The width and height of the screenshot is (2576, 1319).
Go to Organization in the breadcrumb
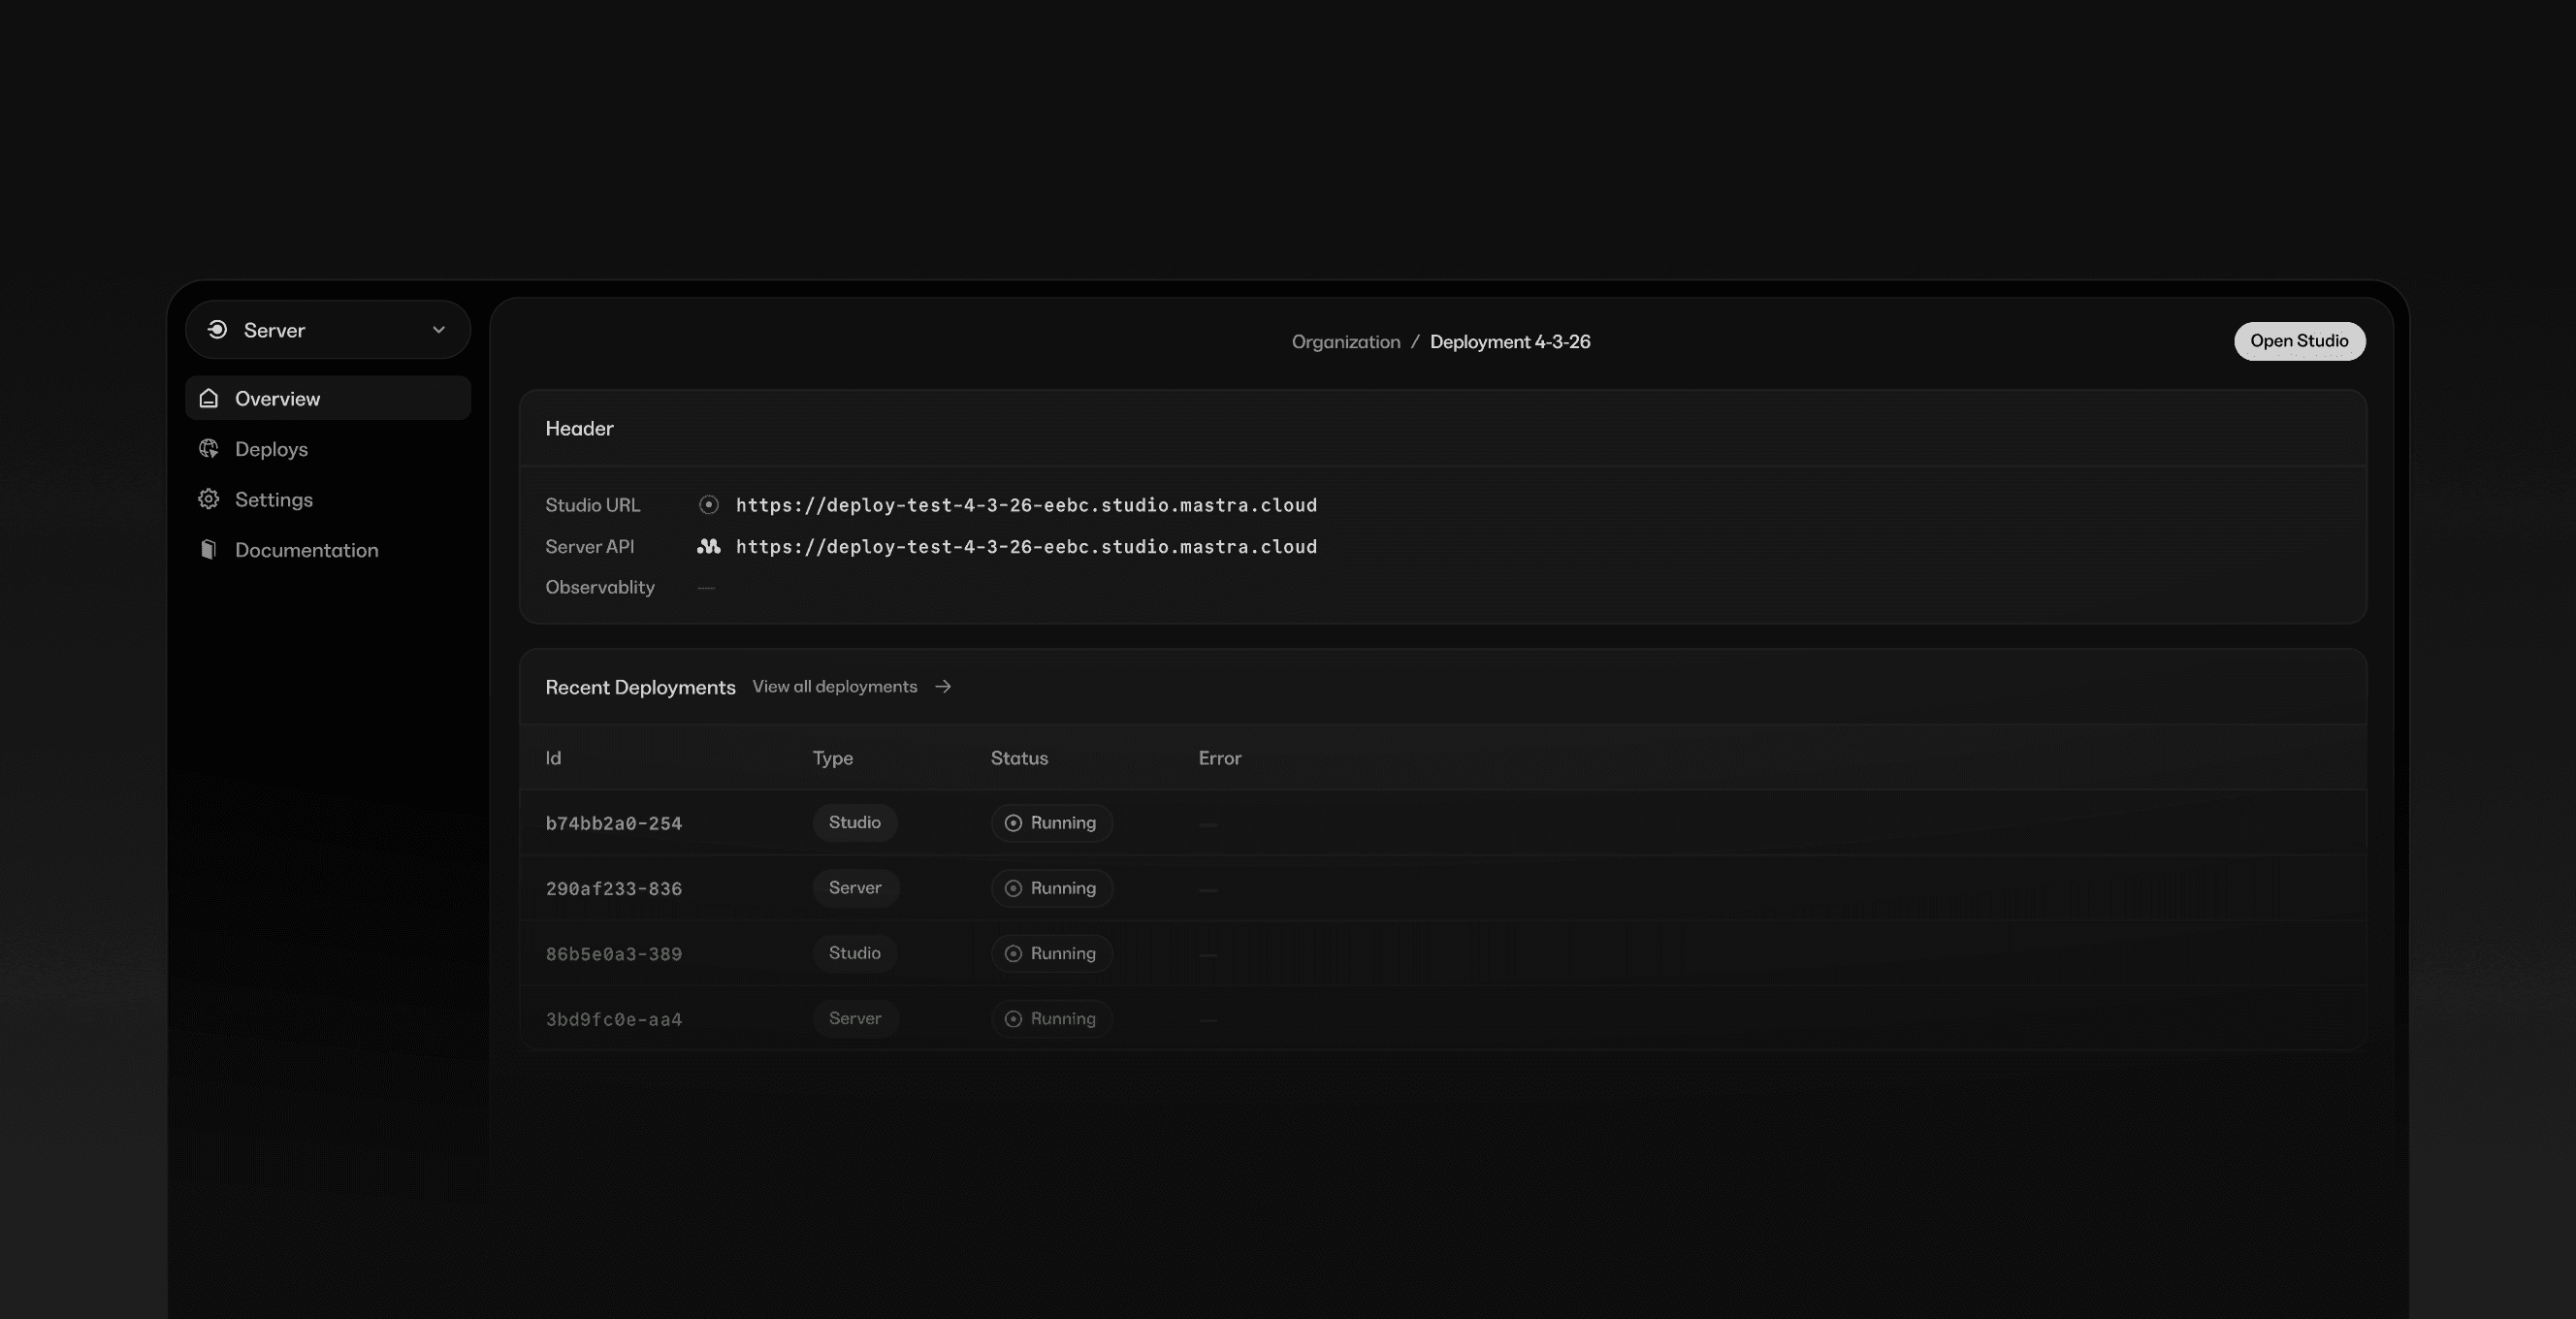[1345, 342]
